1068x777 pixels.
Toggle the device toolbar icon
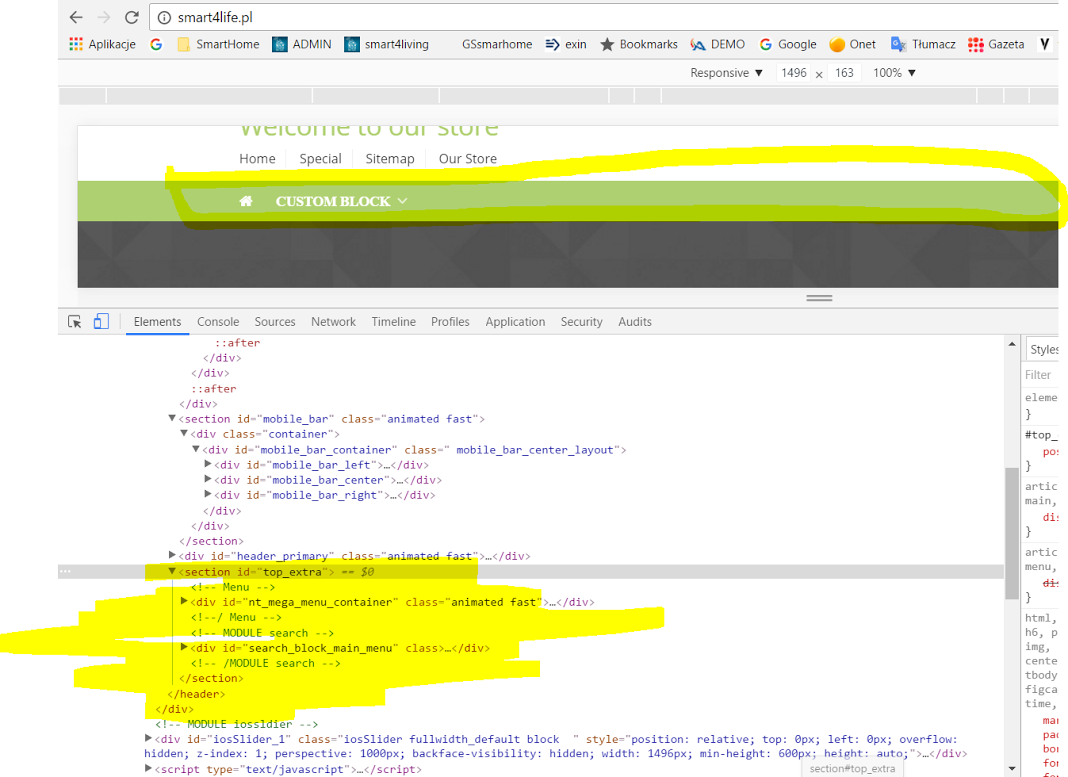click(x=101, y=322)
